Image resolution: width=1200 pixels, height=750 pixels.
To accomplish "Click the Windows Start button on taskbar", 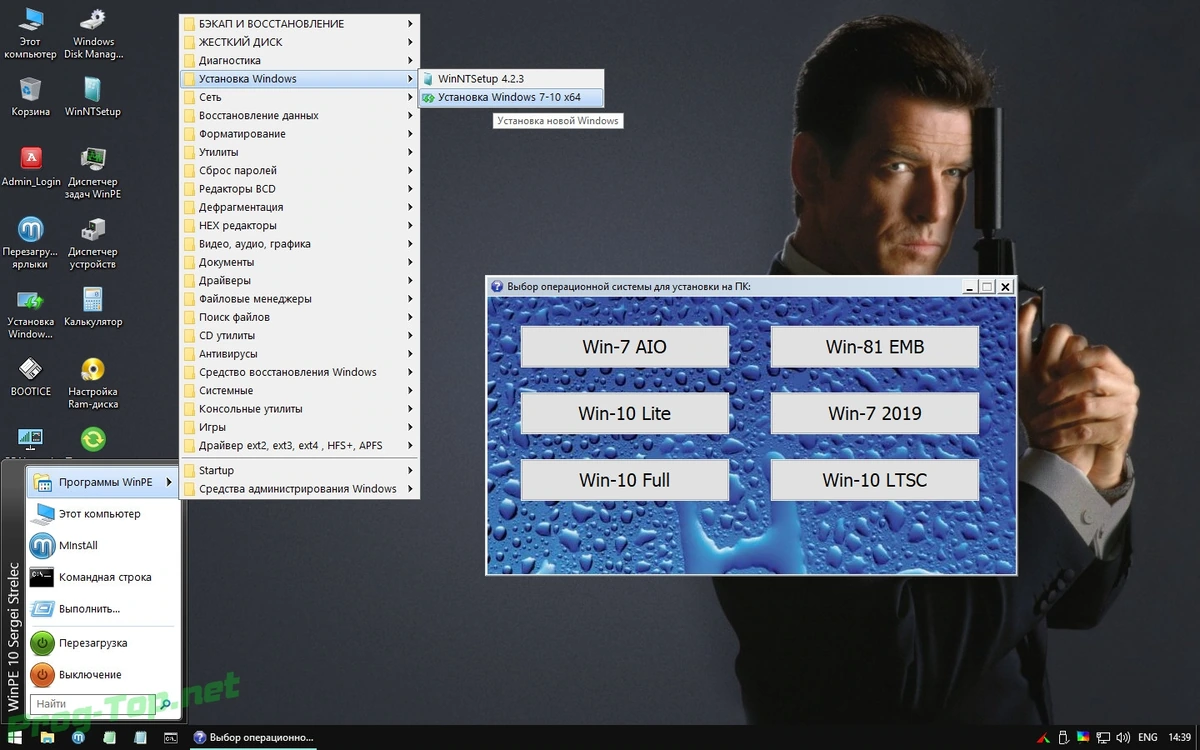I will (14, 738).
